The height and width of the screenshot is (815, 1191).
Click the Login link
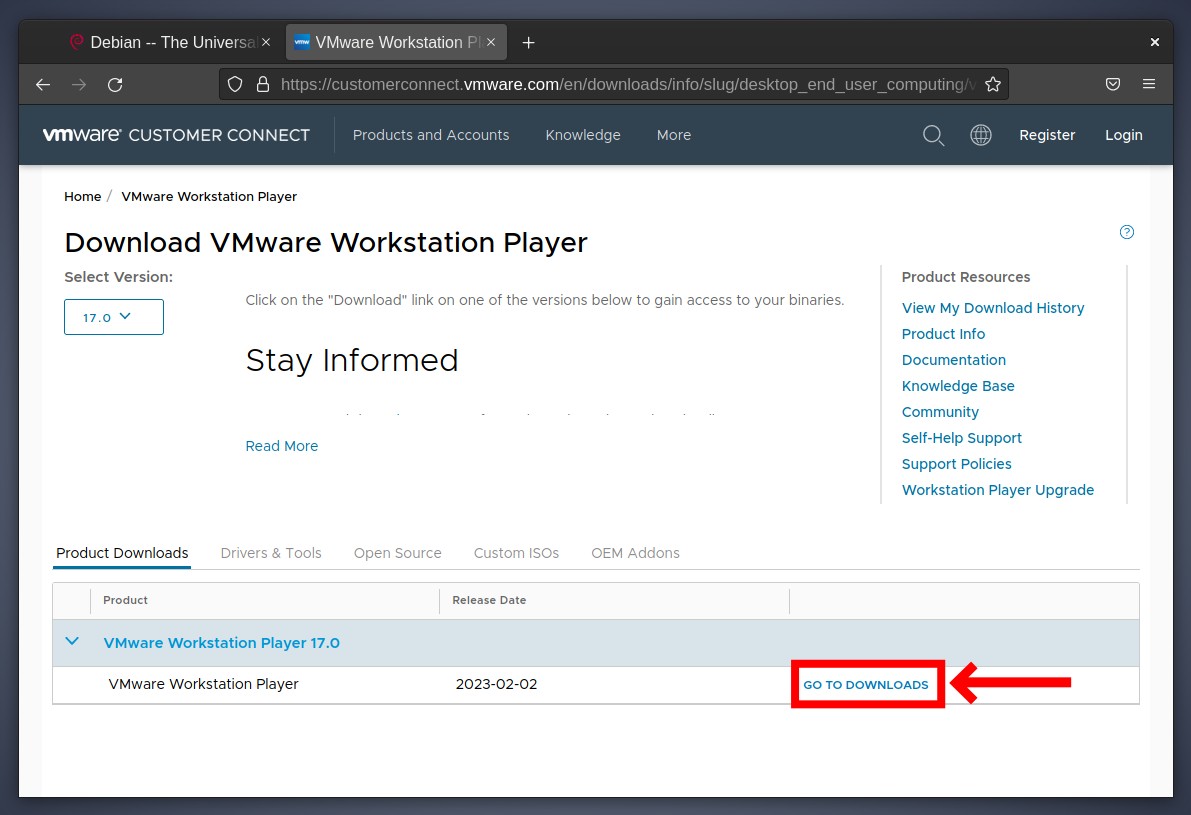tap(1123, 135)
